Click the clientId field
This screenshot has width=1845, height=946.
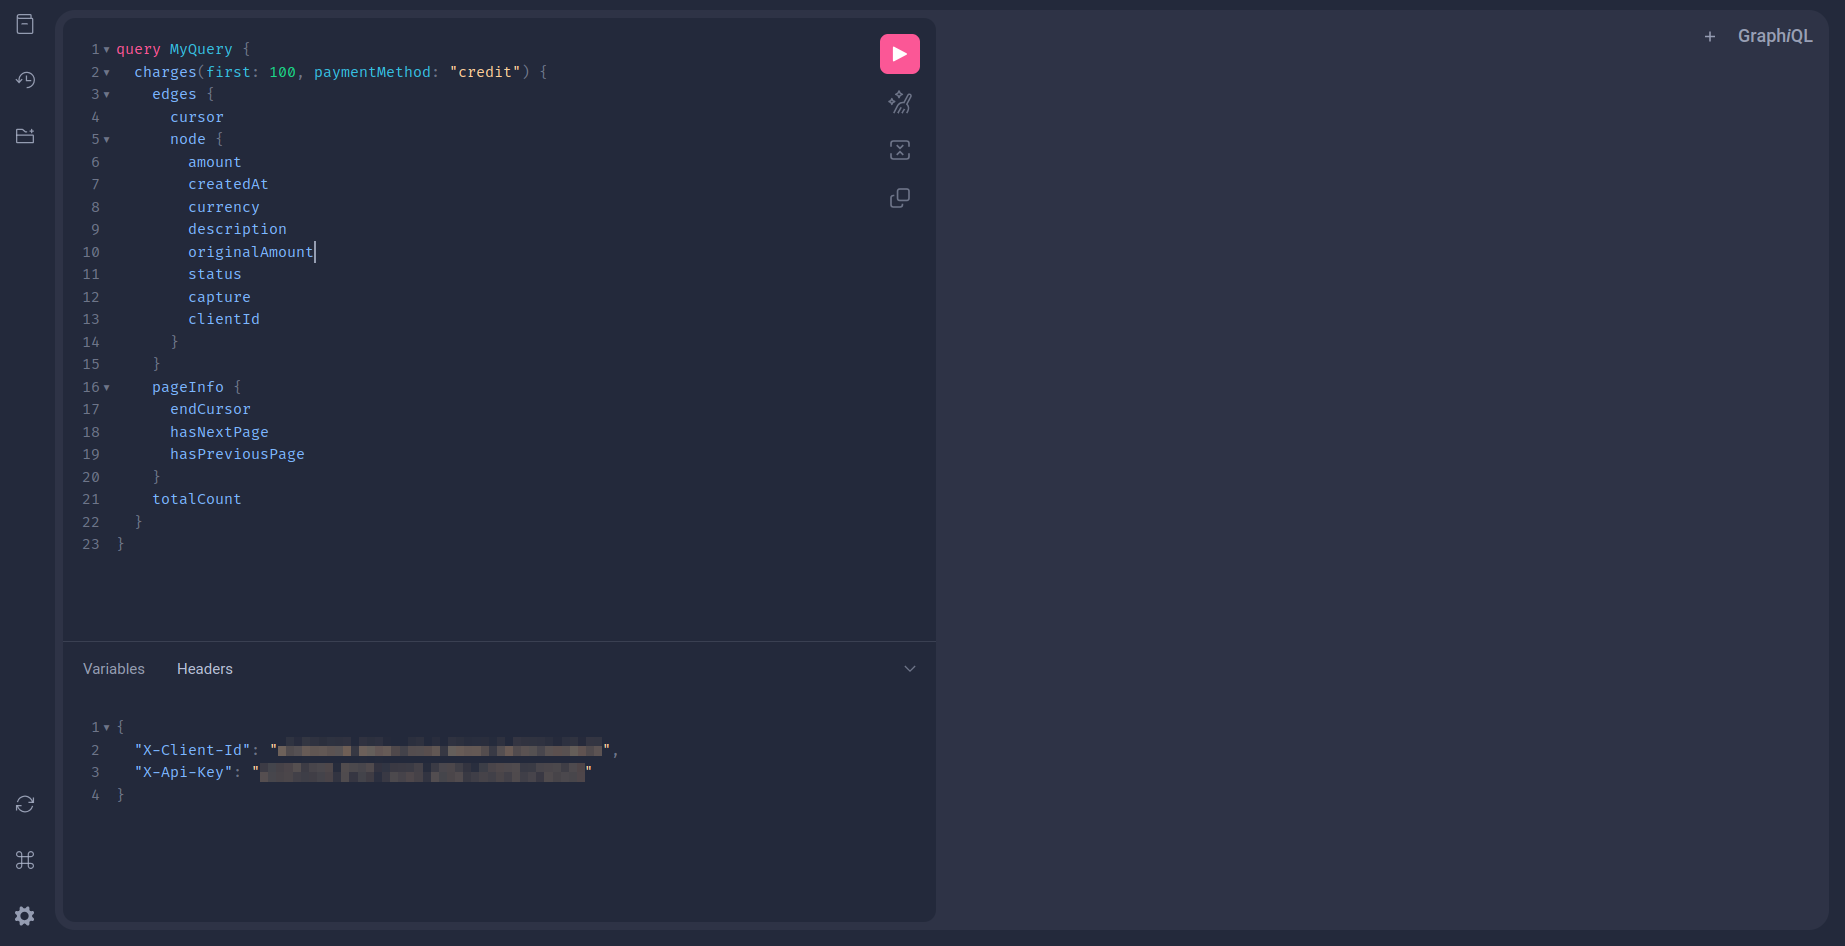tap(224, 319)
